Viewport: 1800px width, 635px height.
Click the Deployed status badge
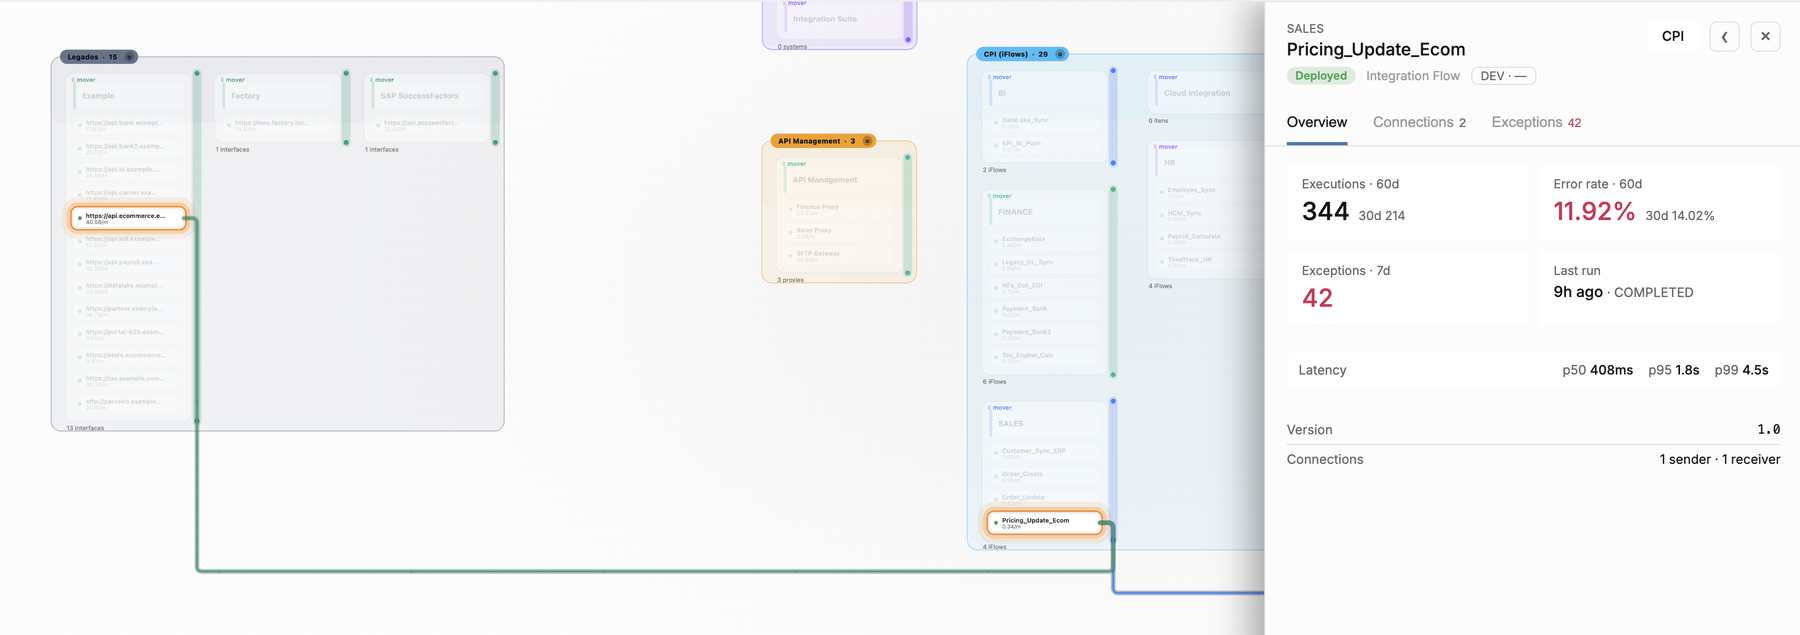(1321, 76)
